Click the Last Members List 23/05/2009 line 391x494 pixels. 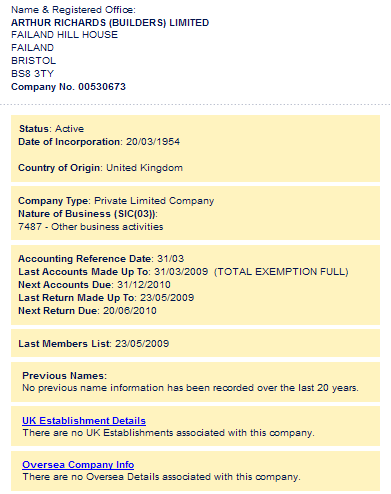(x=94, y=344)
